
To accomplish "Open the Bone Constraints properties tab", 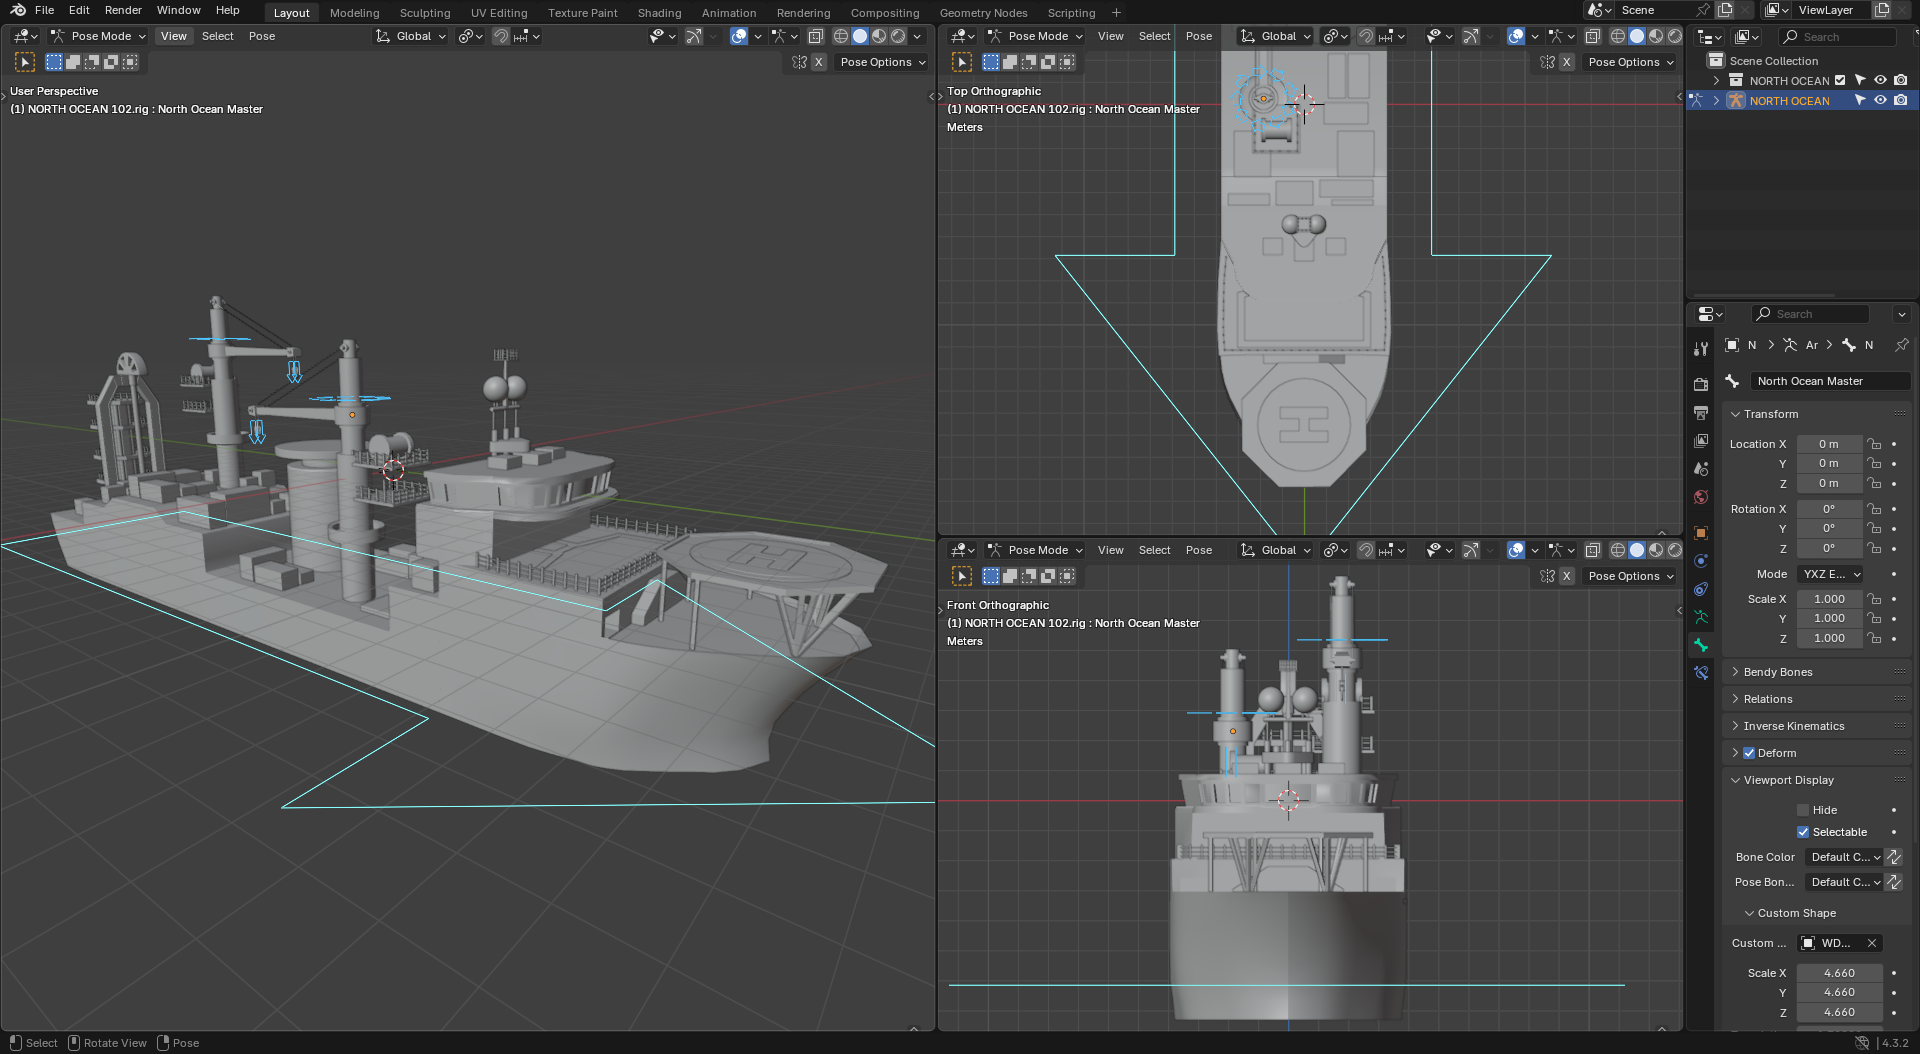I will (1701, 673).
